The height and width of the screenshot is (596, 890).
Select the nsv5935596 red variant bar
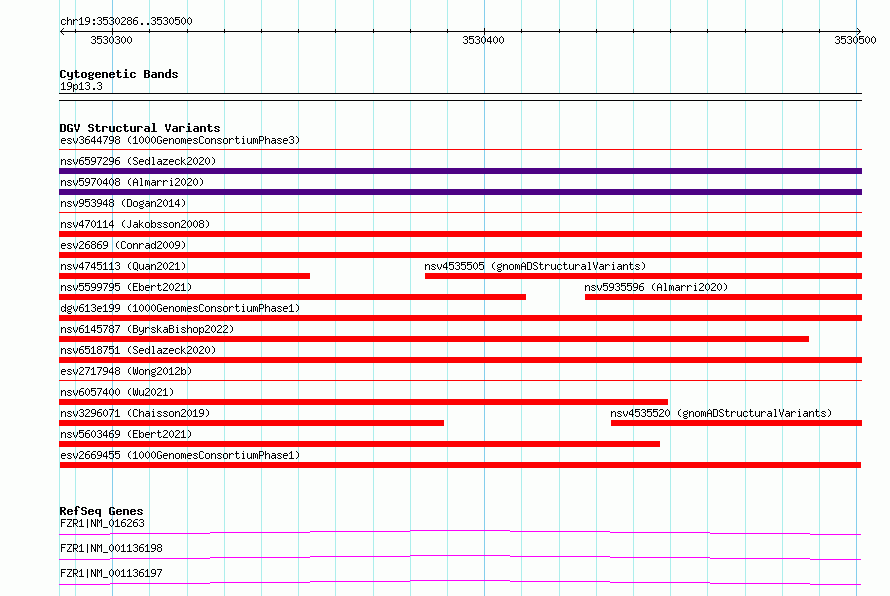coord(723,297)
